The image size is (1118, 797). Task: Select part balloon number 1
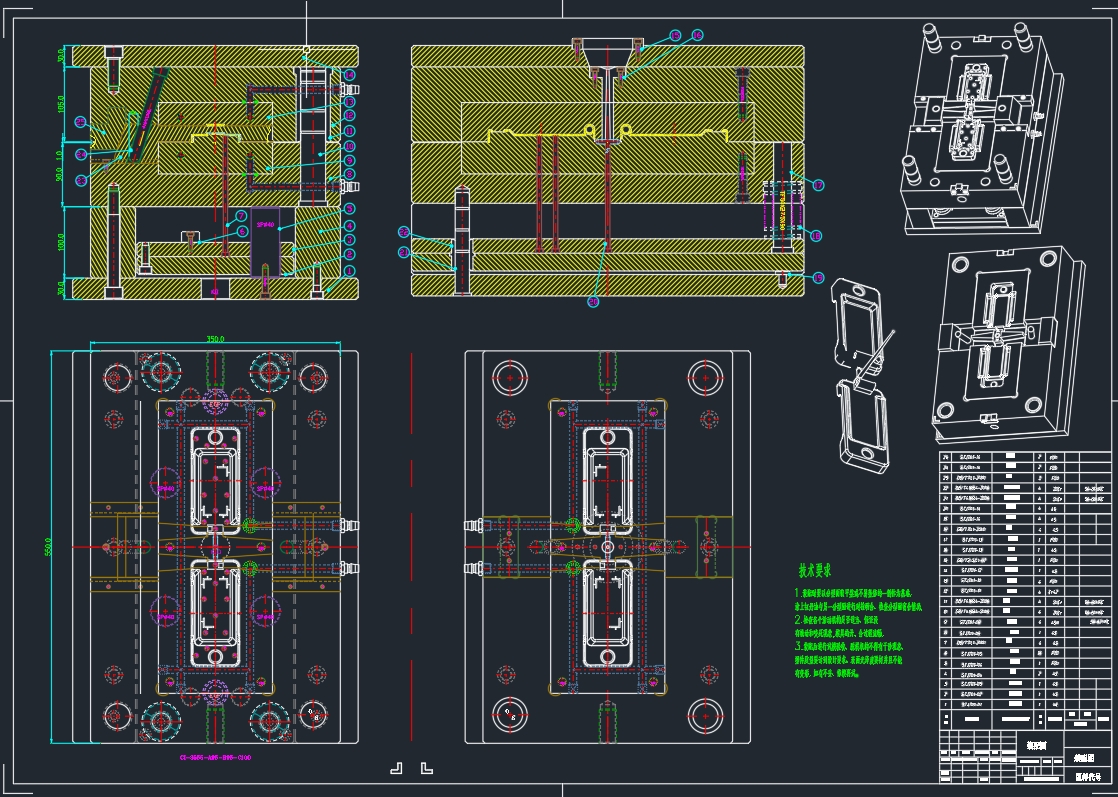pyautogui.click(x=349, y=271)
